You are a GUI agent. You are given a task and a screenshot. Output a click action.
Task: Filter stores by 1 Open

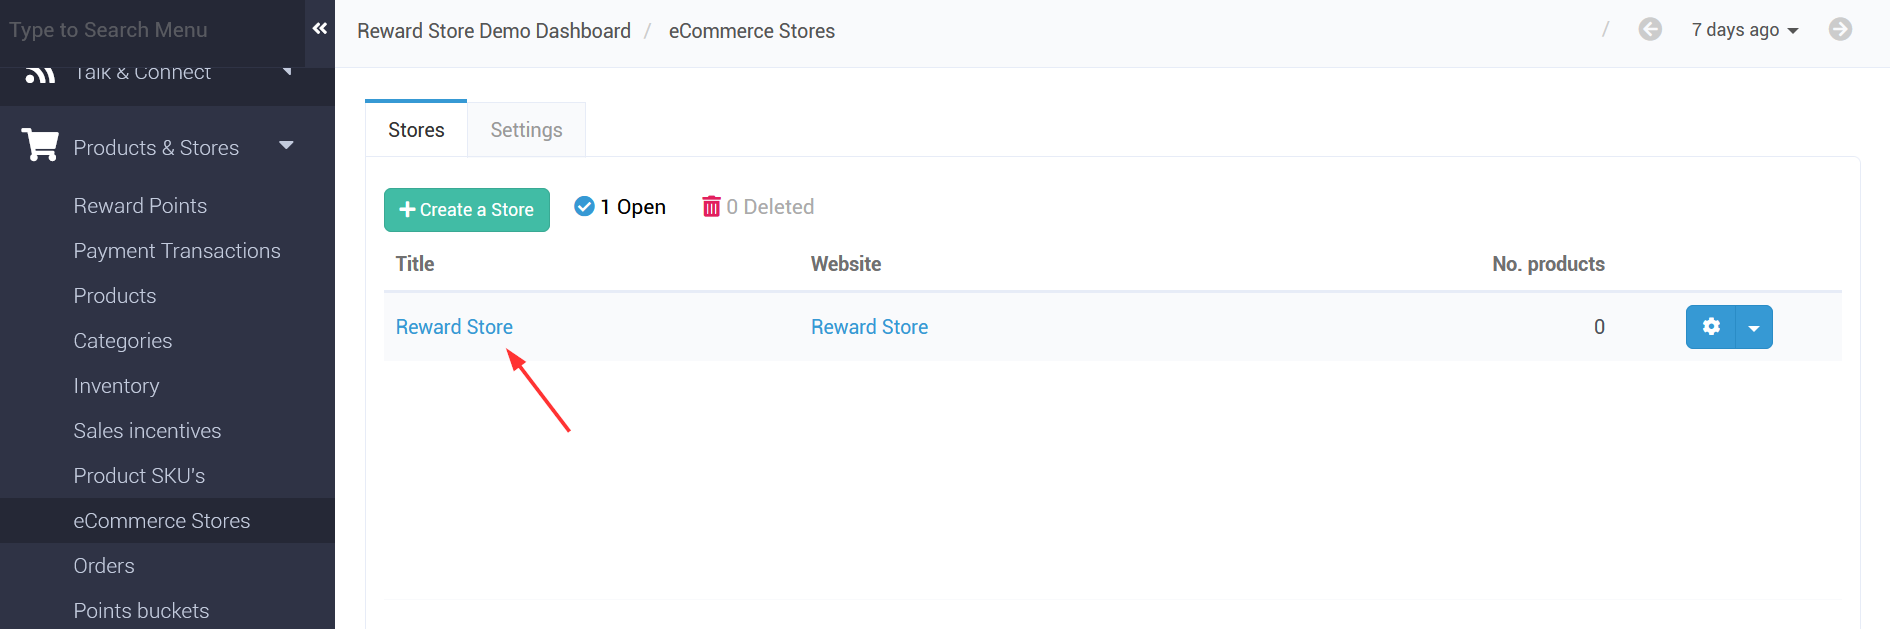(633, 207)
